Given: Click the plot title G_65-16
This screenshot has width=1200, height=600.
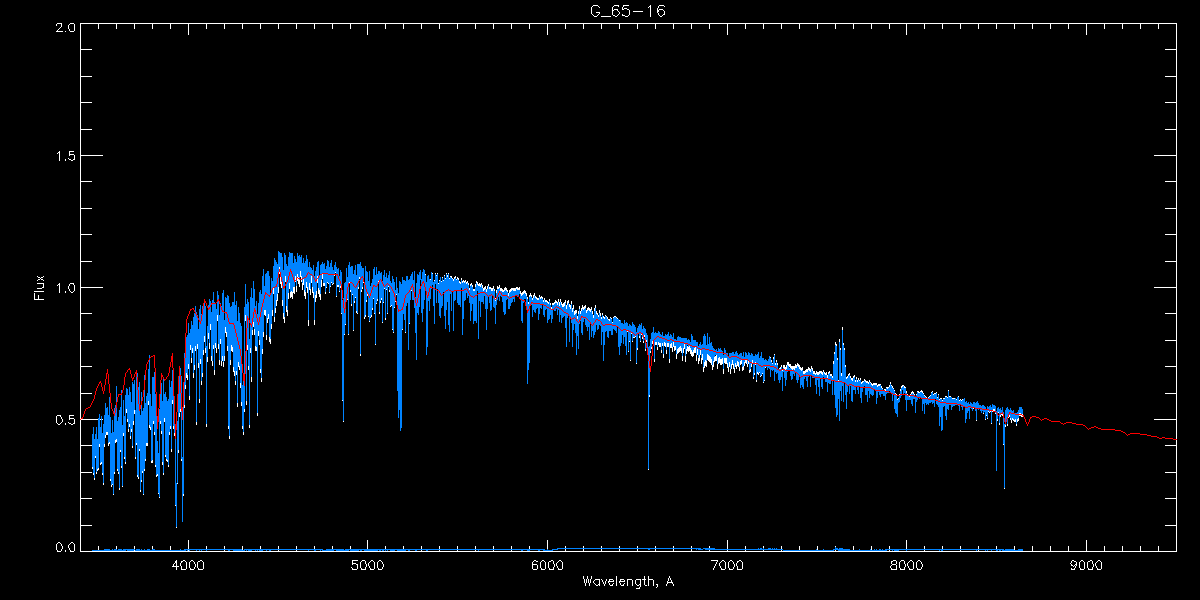Looking at the screenshot, I should [627, 10].
